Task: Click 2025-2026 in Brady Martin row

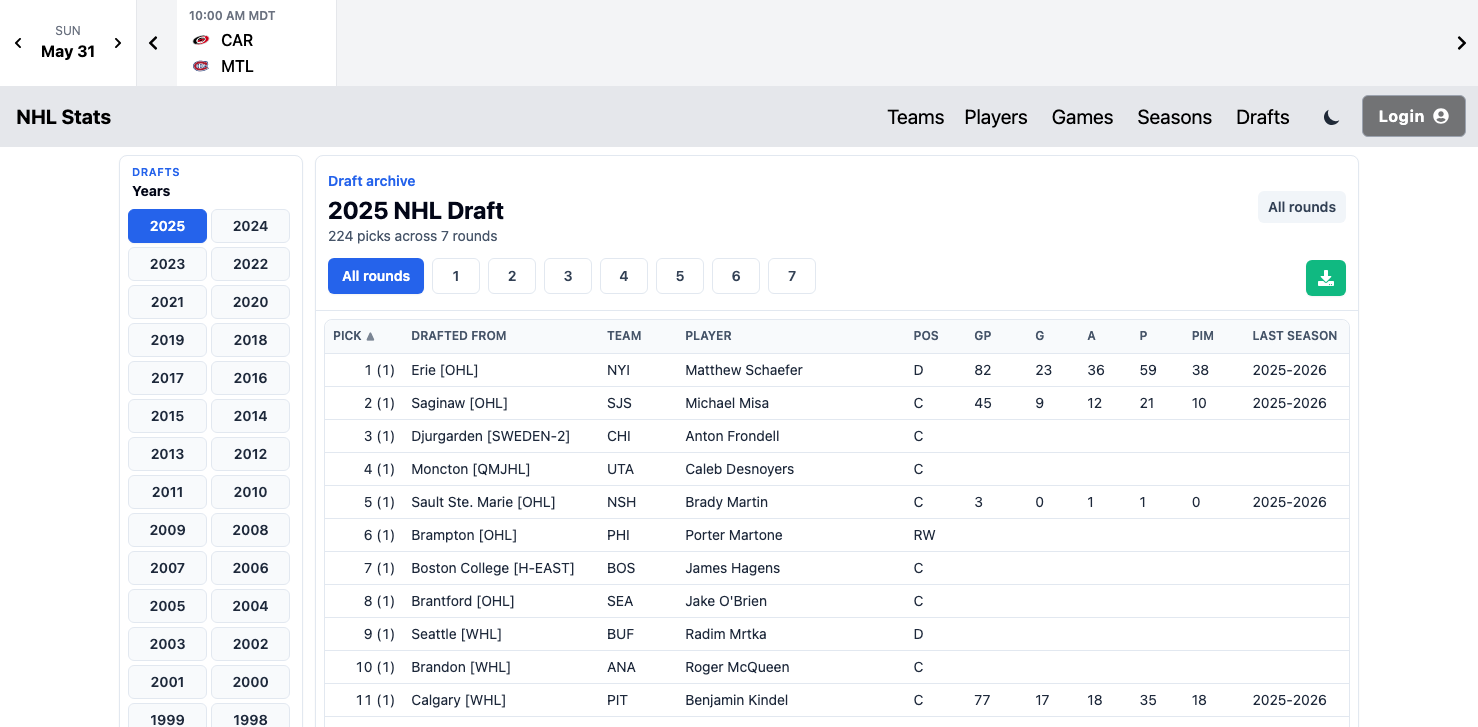Action: coord(1289,502)
